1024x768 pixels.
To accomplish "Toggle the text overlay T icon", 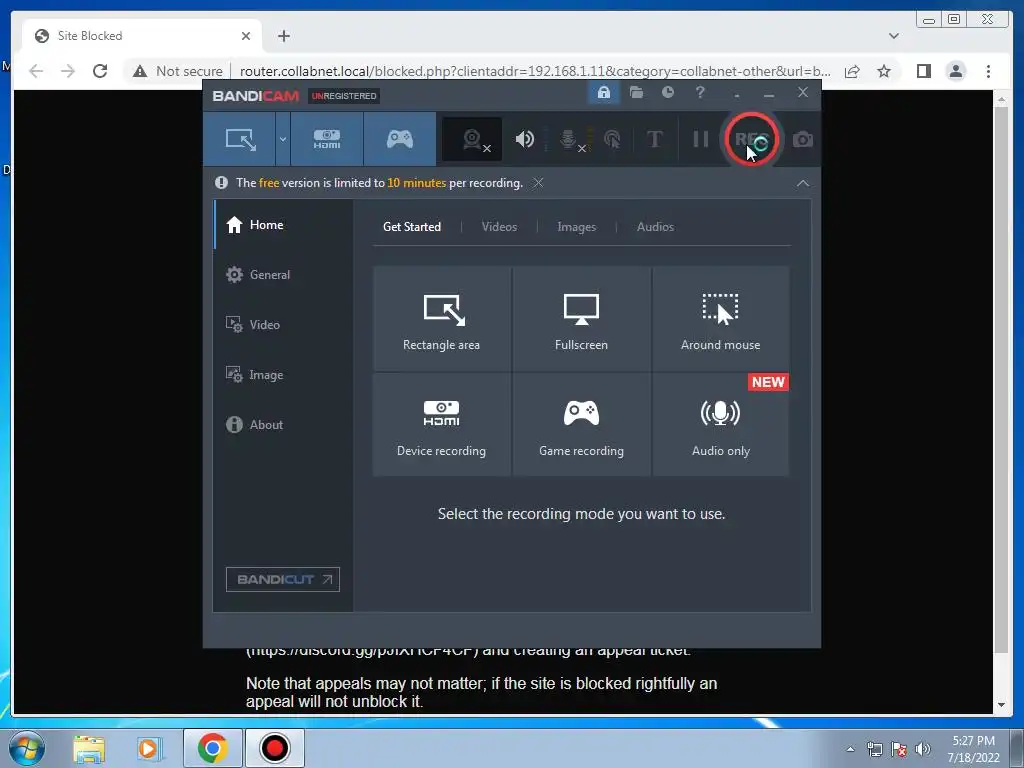I will coord(654,139).
